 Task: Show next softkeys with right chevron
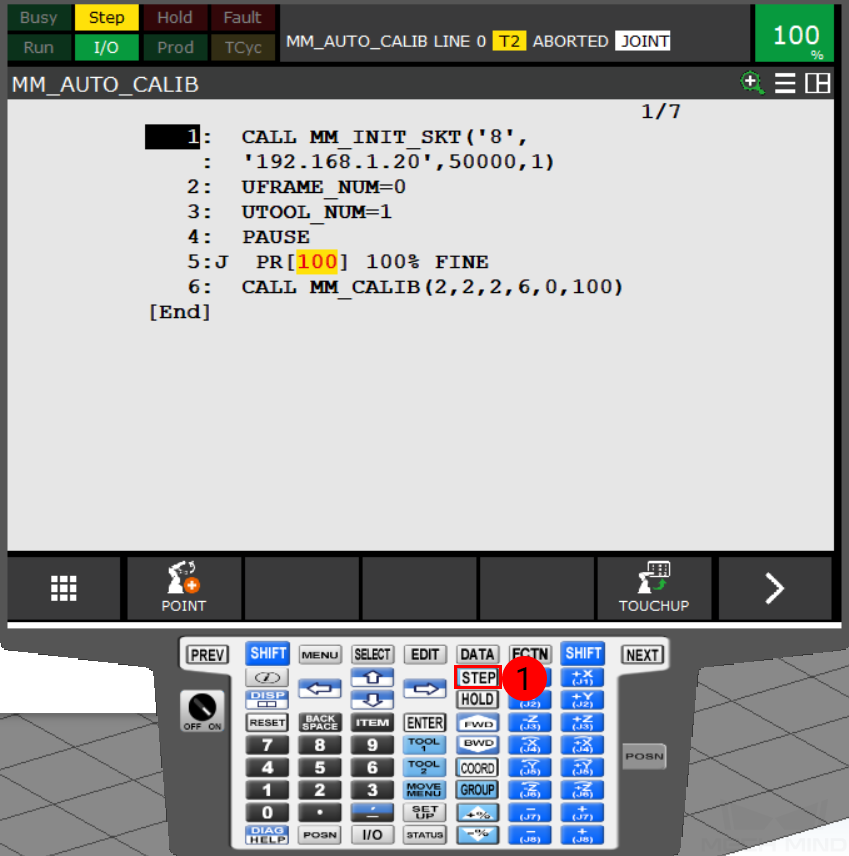click(x=774, y=588)
